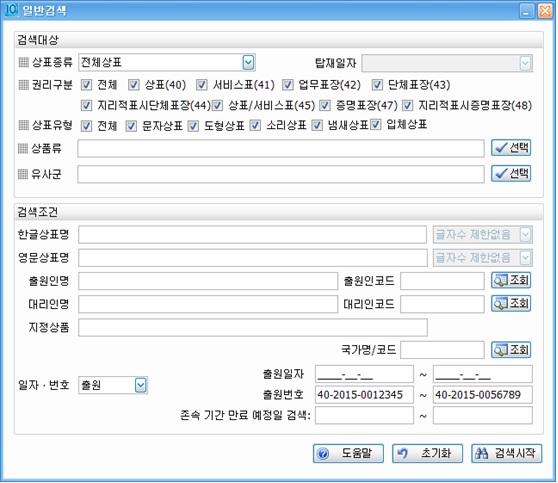
Task: Click the 검색시작 binoculars search button
Action: 506,453
